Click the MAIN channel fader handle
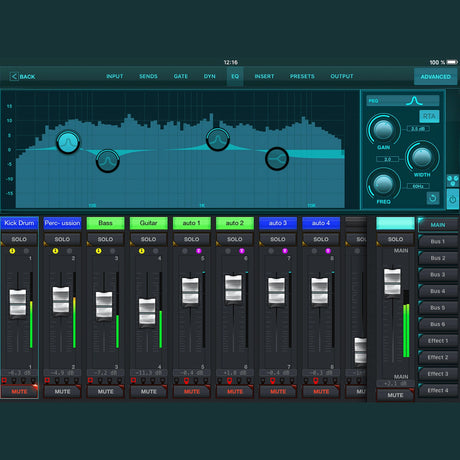 coord(392,281)
